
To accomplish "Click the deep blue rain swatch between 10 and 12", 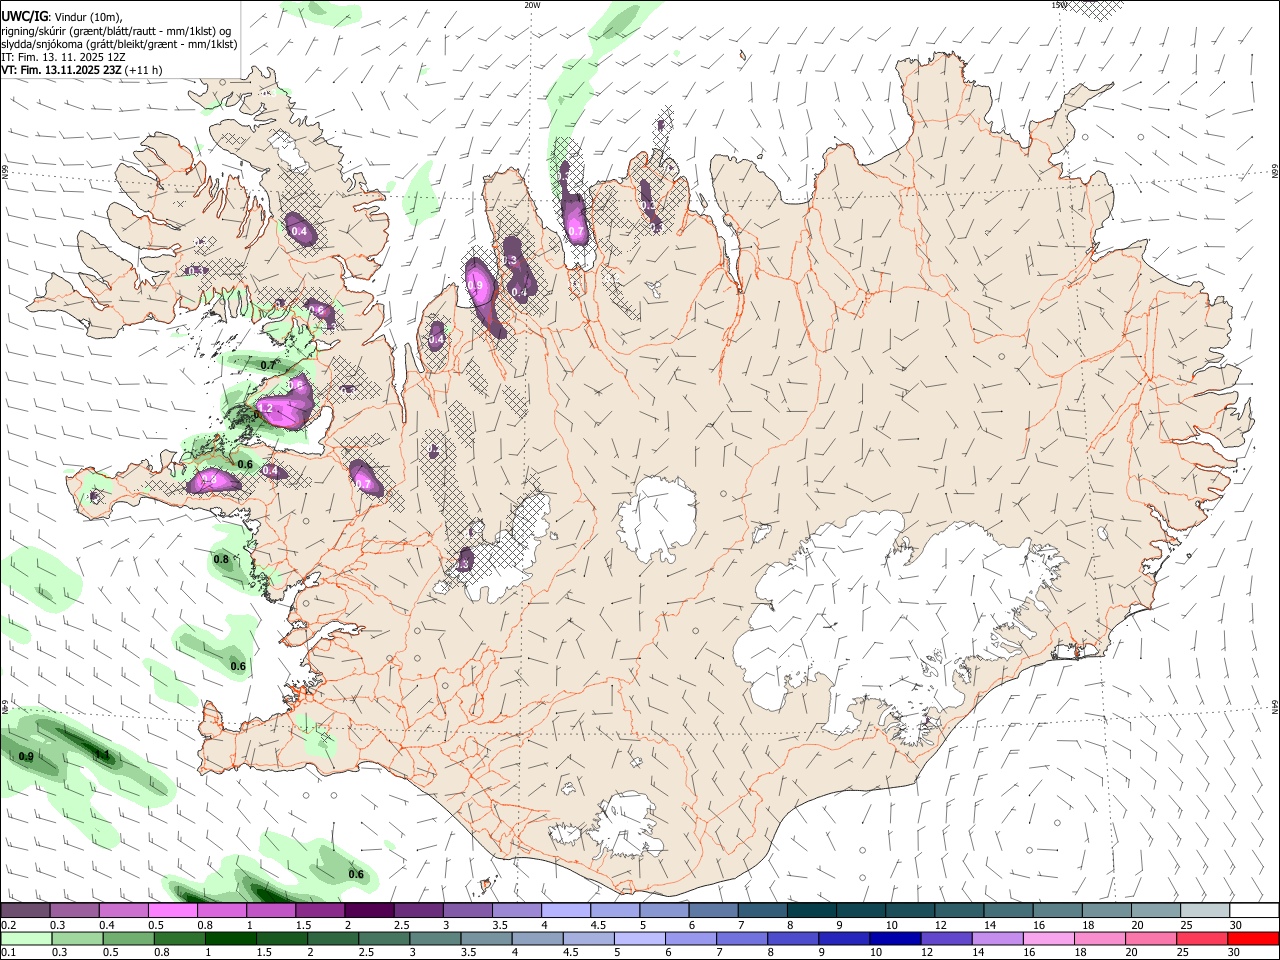I will coord(893,939).
